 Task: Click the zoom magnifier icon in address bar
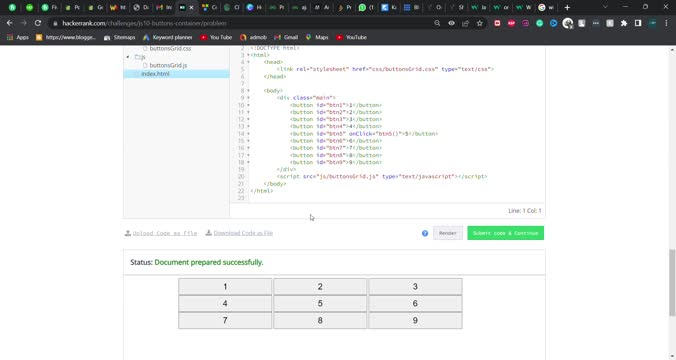click(437, 23)
